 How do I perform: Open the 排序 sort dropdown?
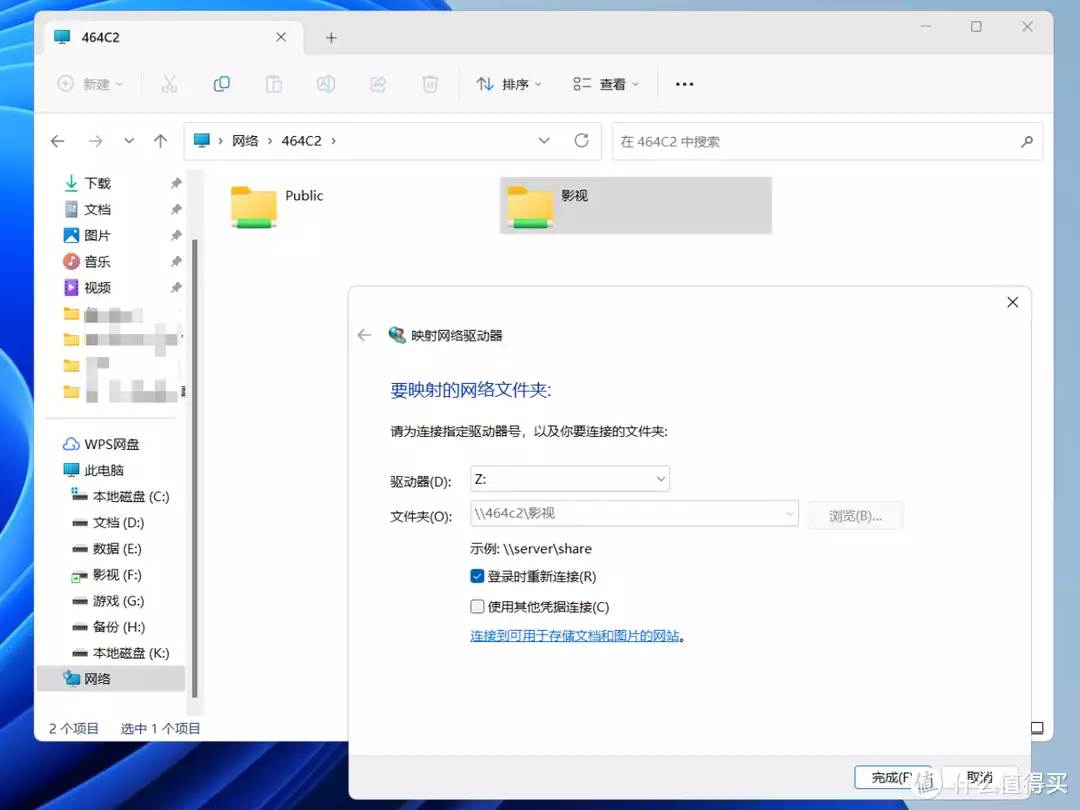click(509, 84)
